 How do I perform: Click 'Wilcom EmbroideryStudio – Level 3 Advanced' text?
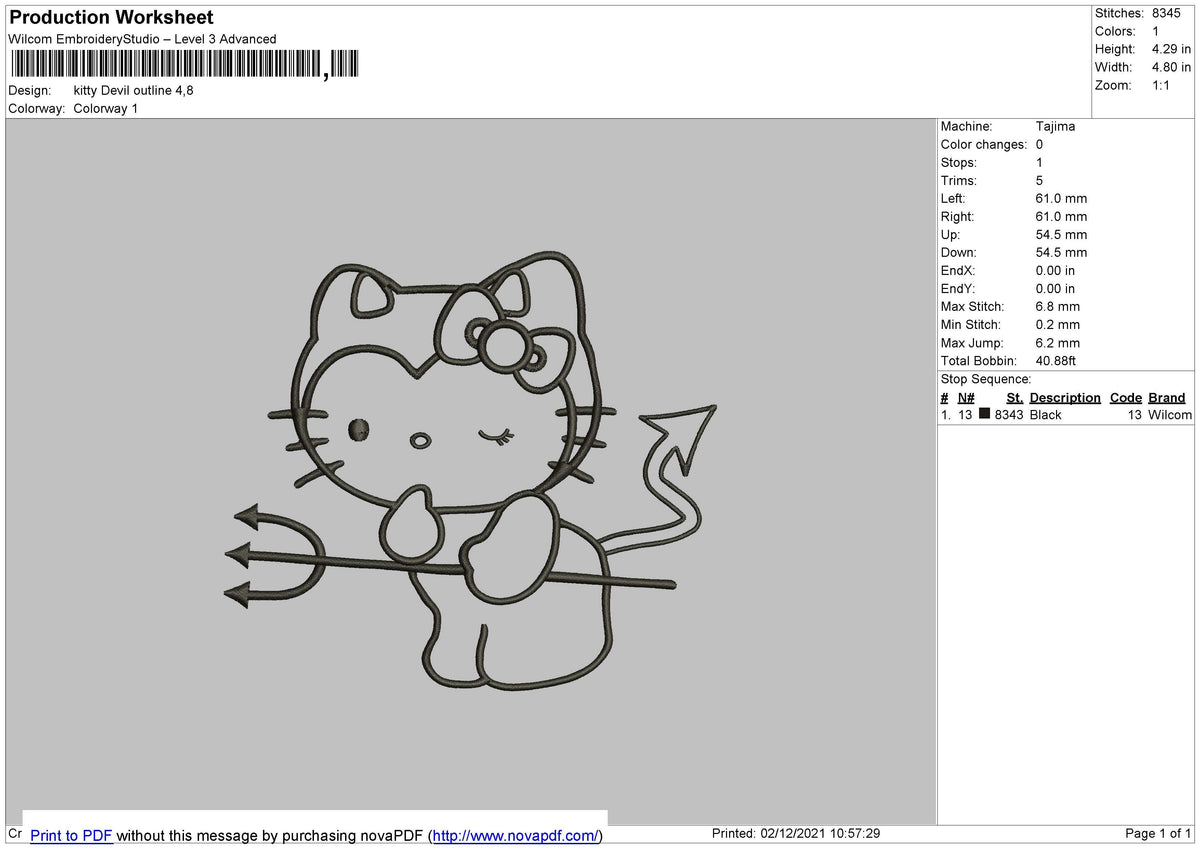pos(142,39)
